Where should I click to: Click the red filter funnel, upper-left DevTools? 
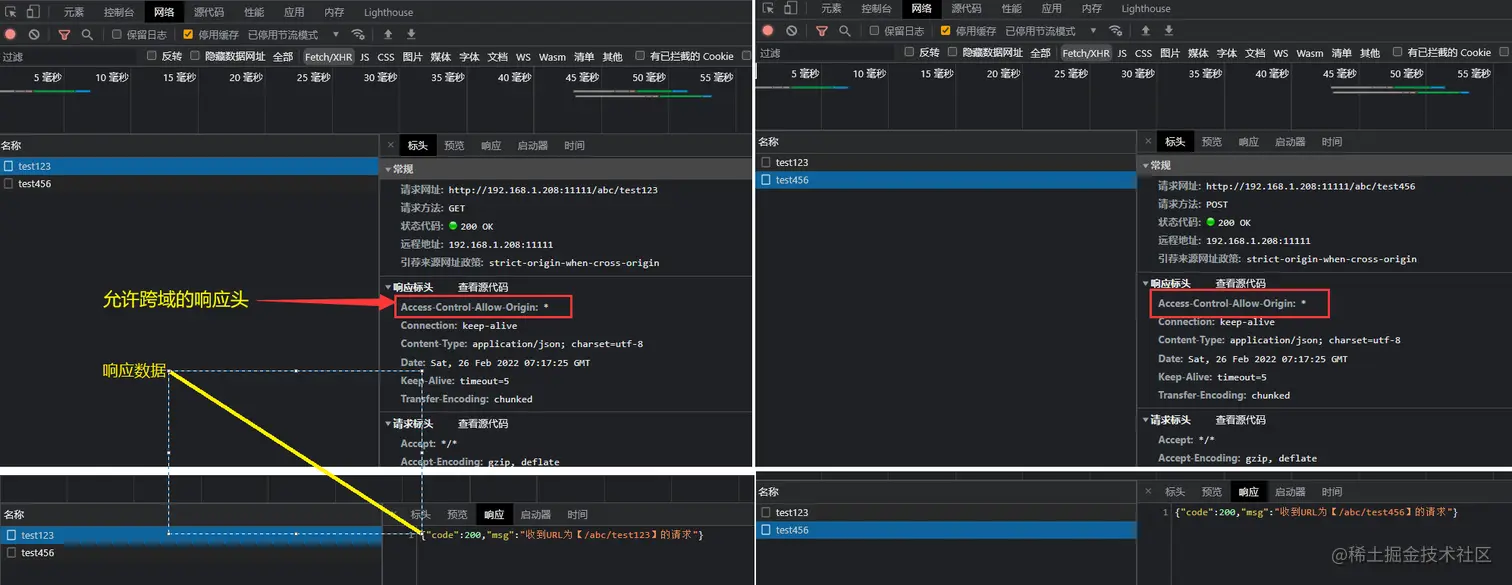point(64,34)
